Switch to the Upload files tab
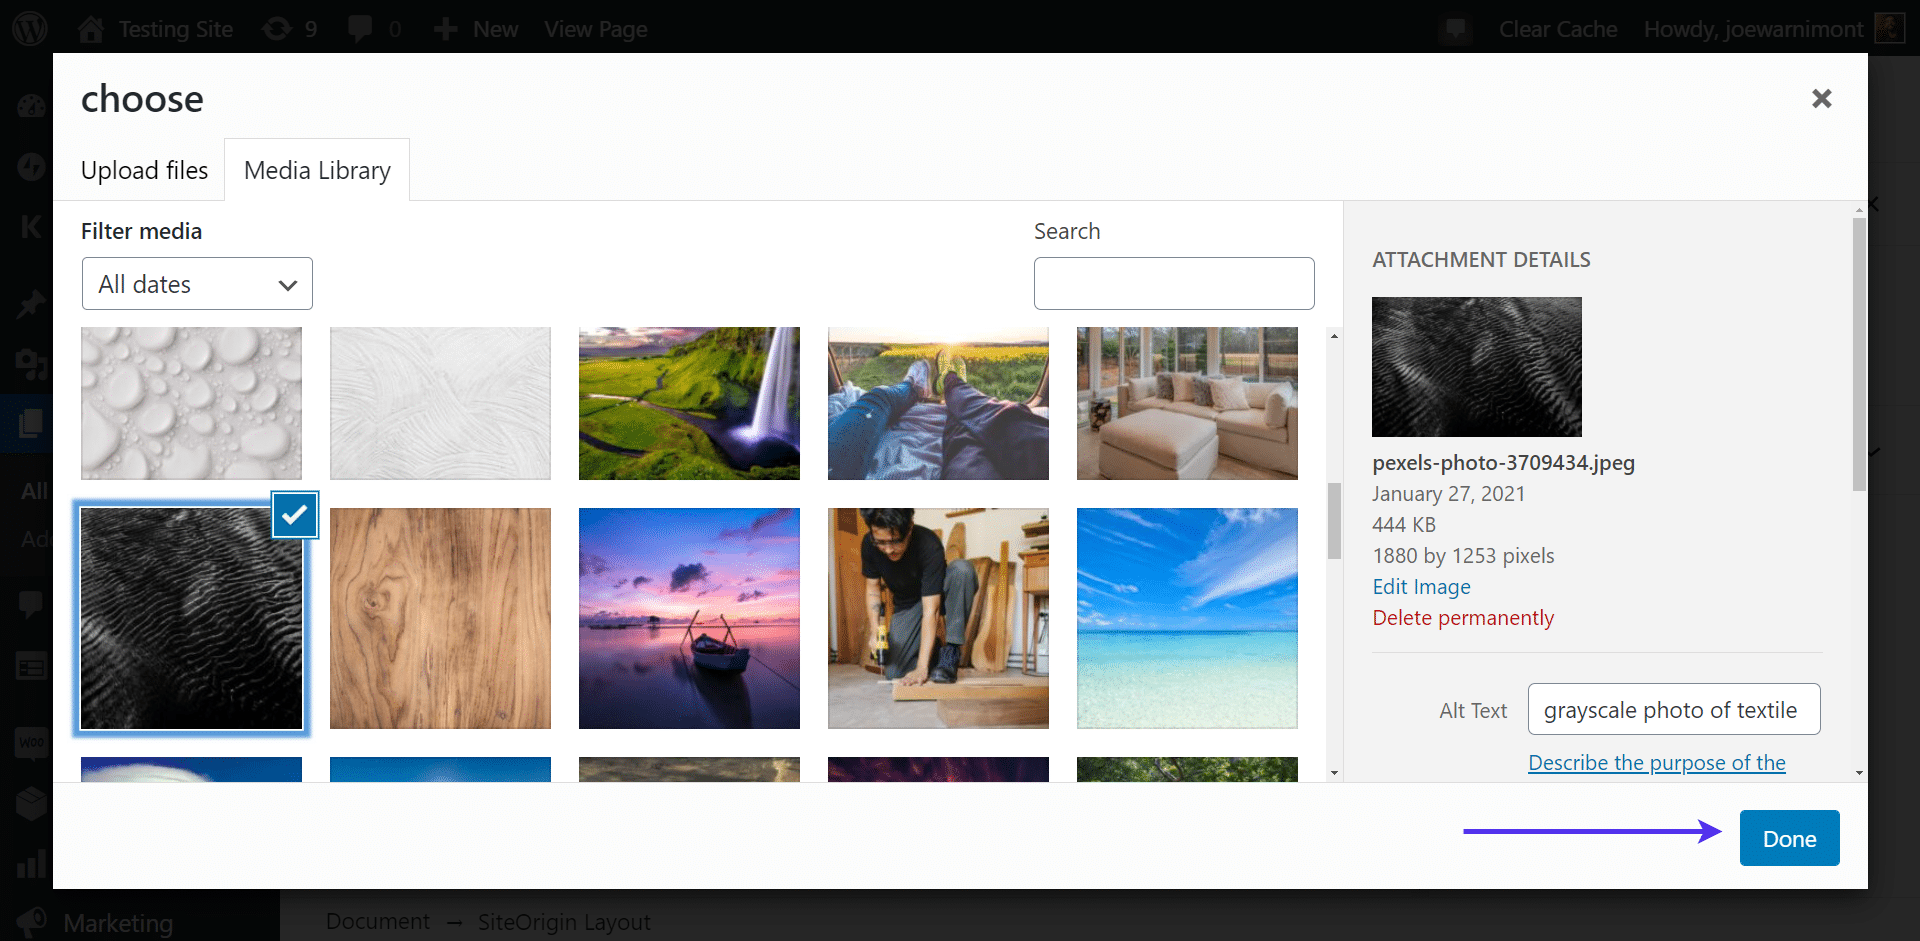 pos(144,171)
